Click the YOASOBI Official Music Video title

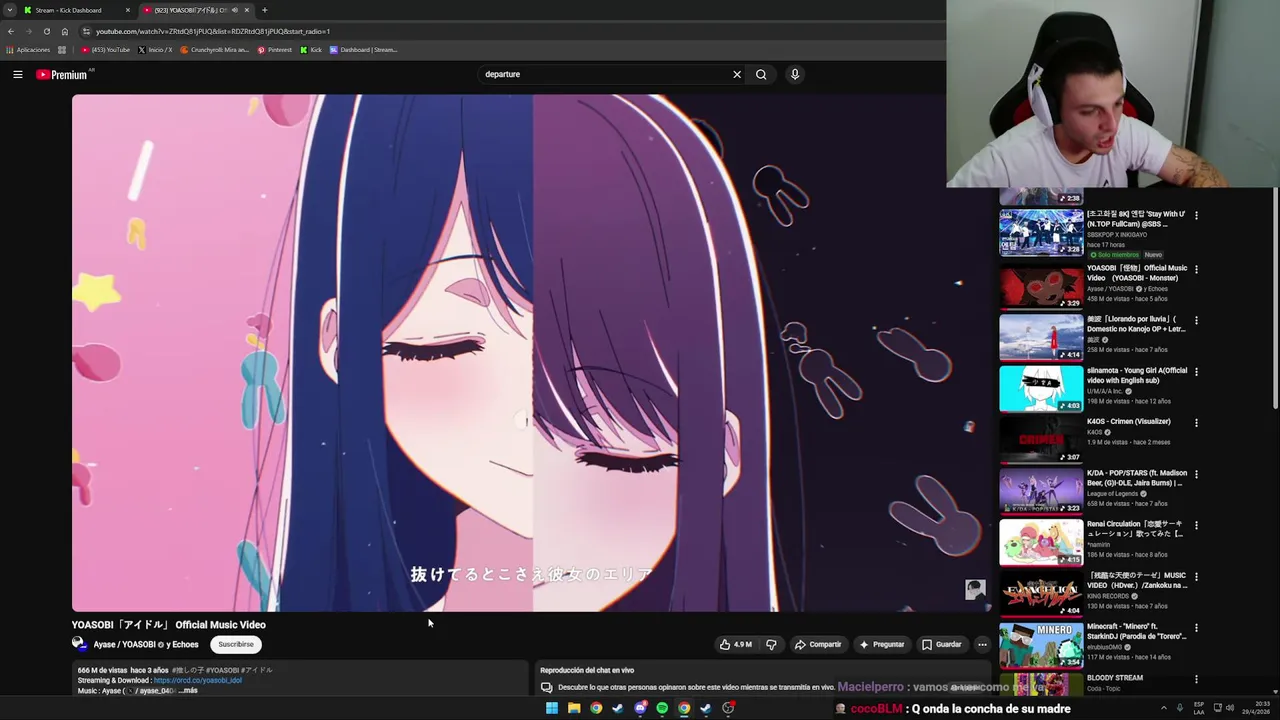169,625
